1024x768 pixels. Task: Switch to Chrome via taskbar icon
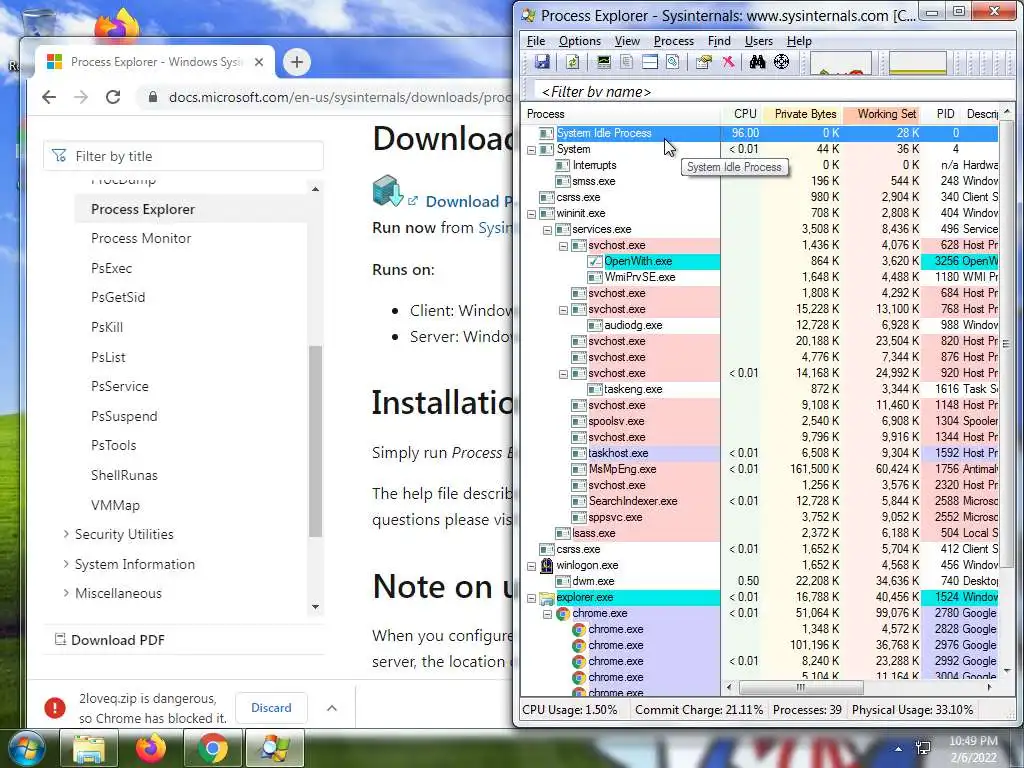point(213,748)
